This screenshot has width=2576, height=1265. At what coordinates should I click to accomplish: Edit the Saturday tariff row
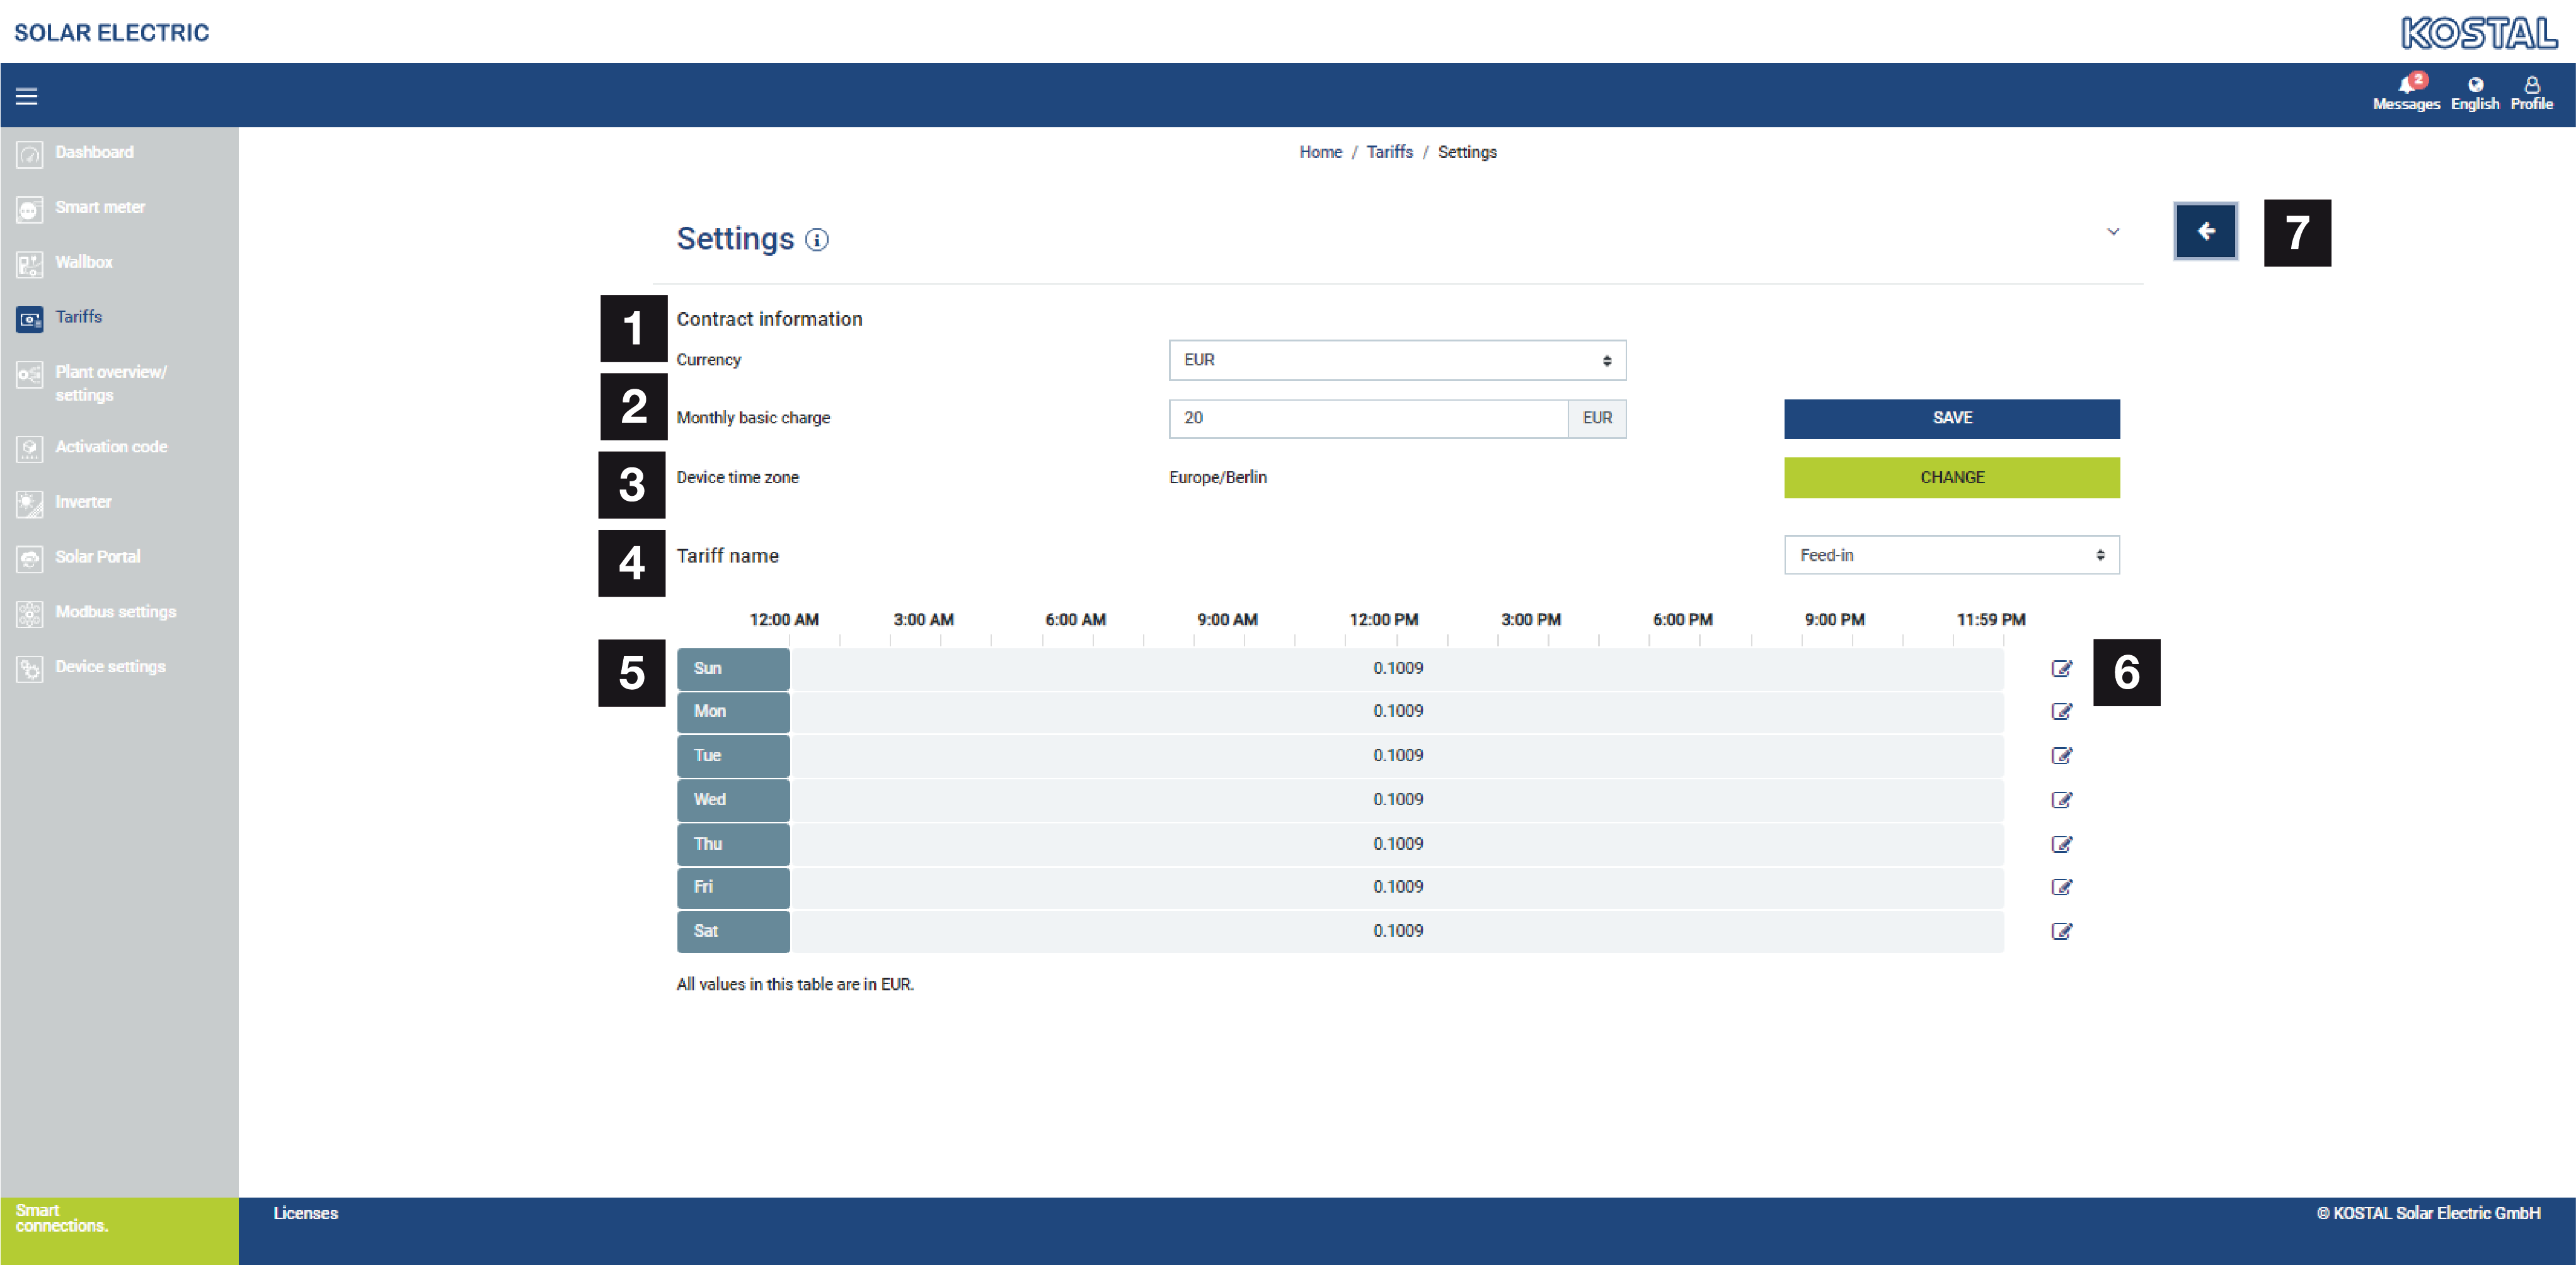click(2061, 931)
